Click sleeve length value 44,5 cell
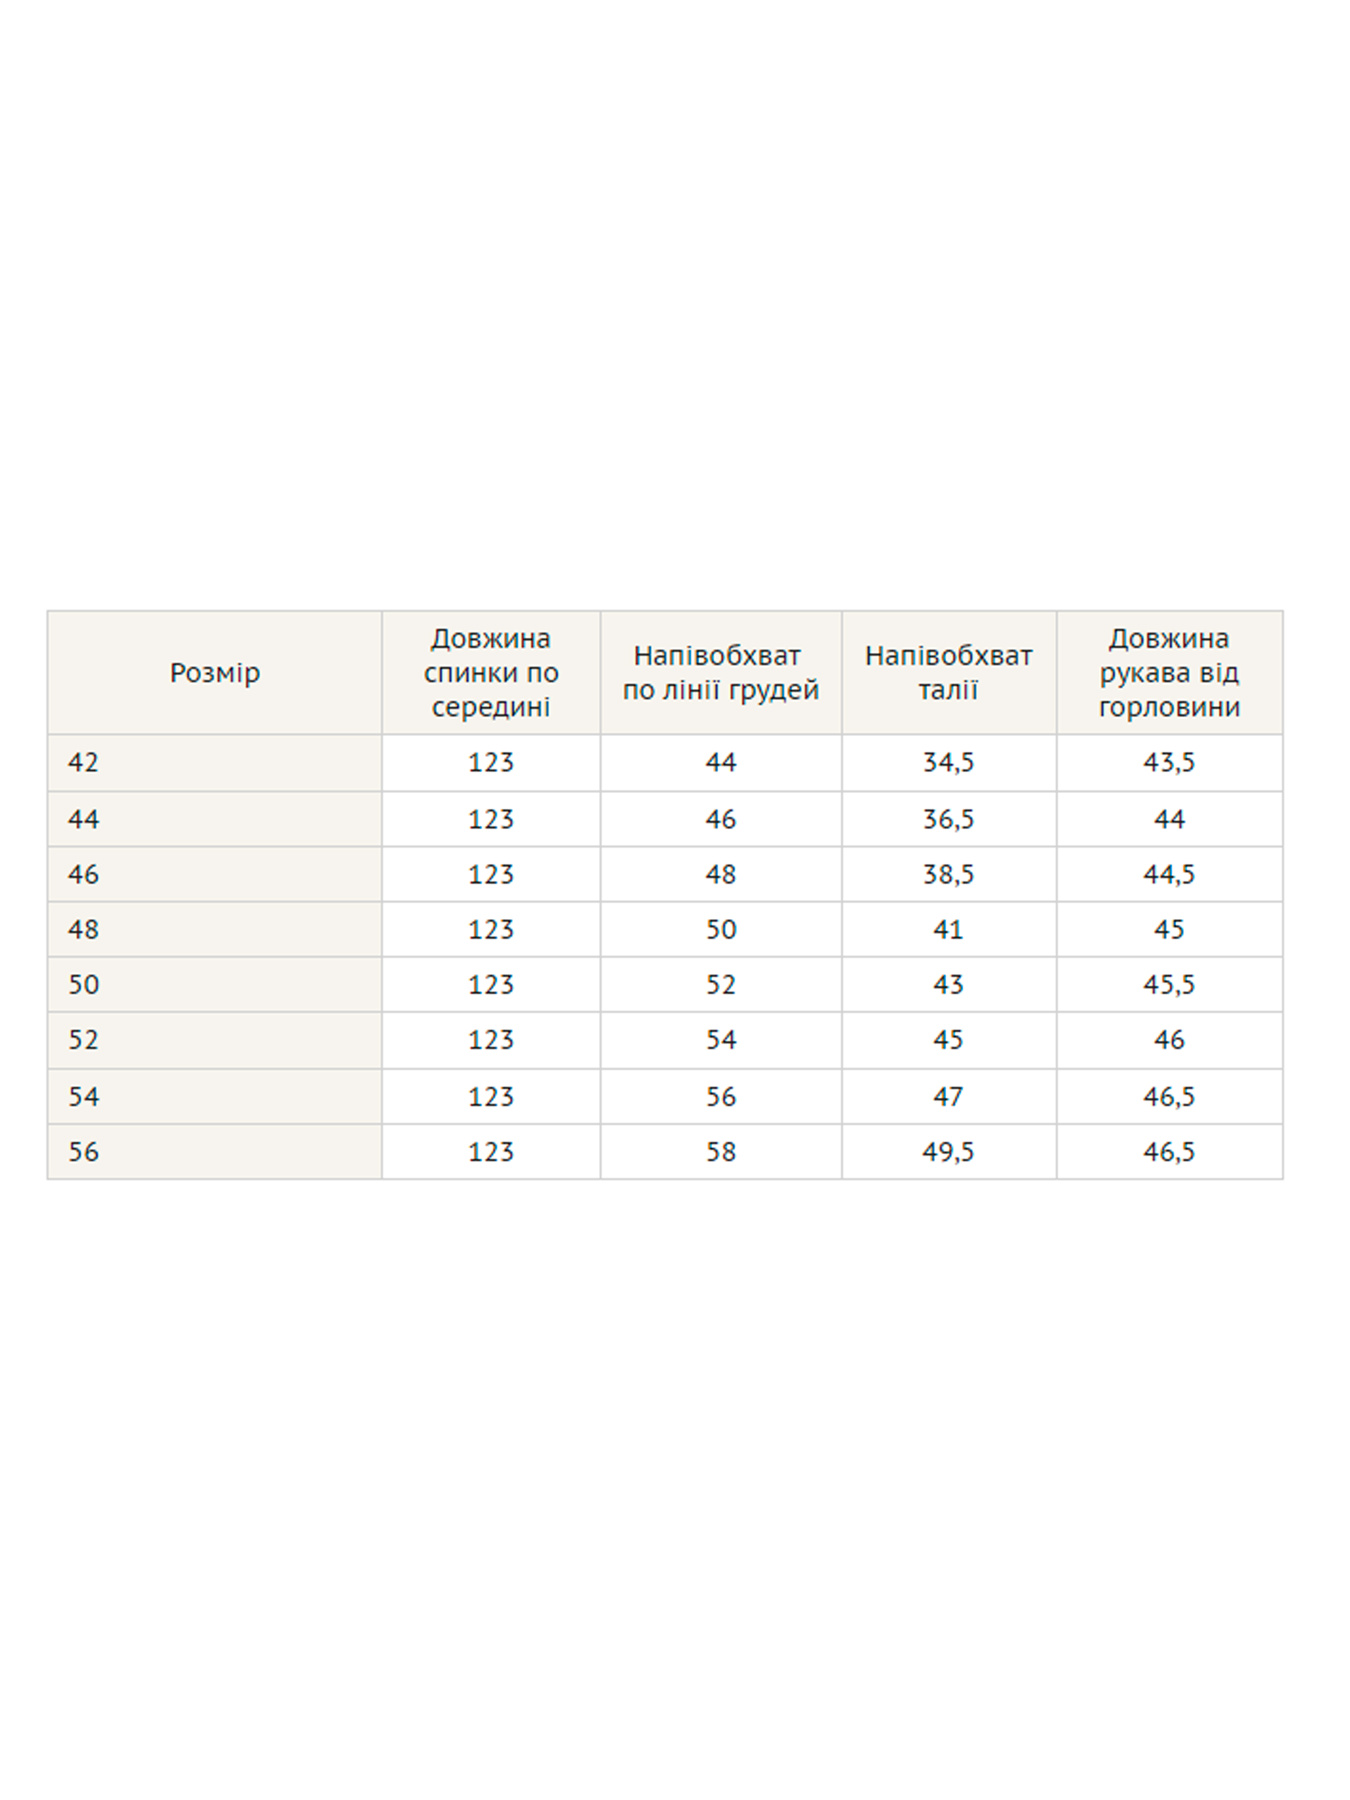 click(x=1168, y=875)
